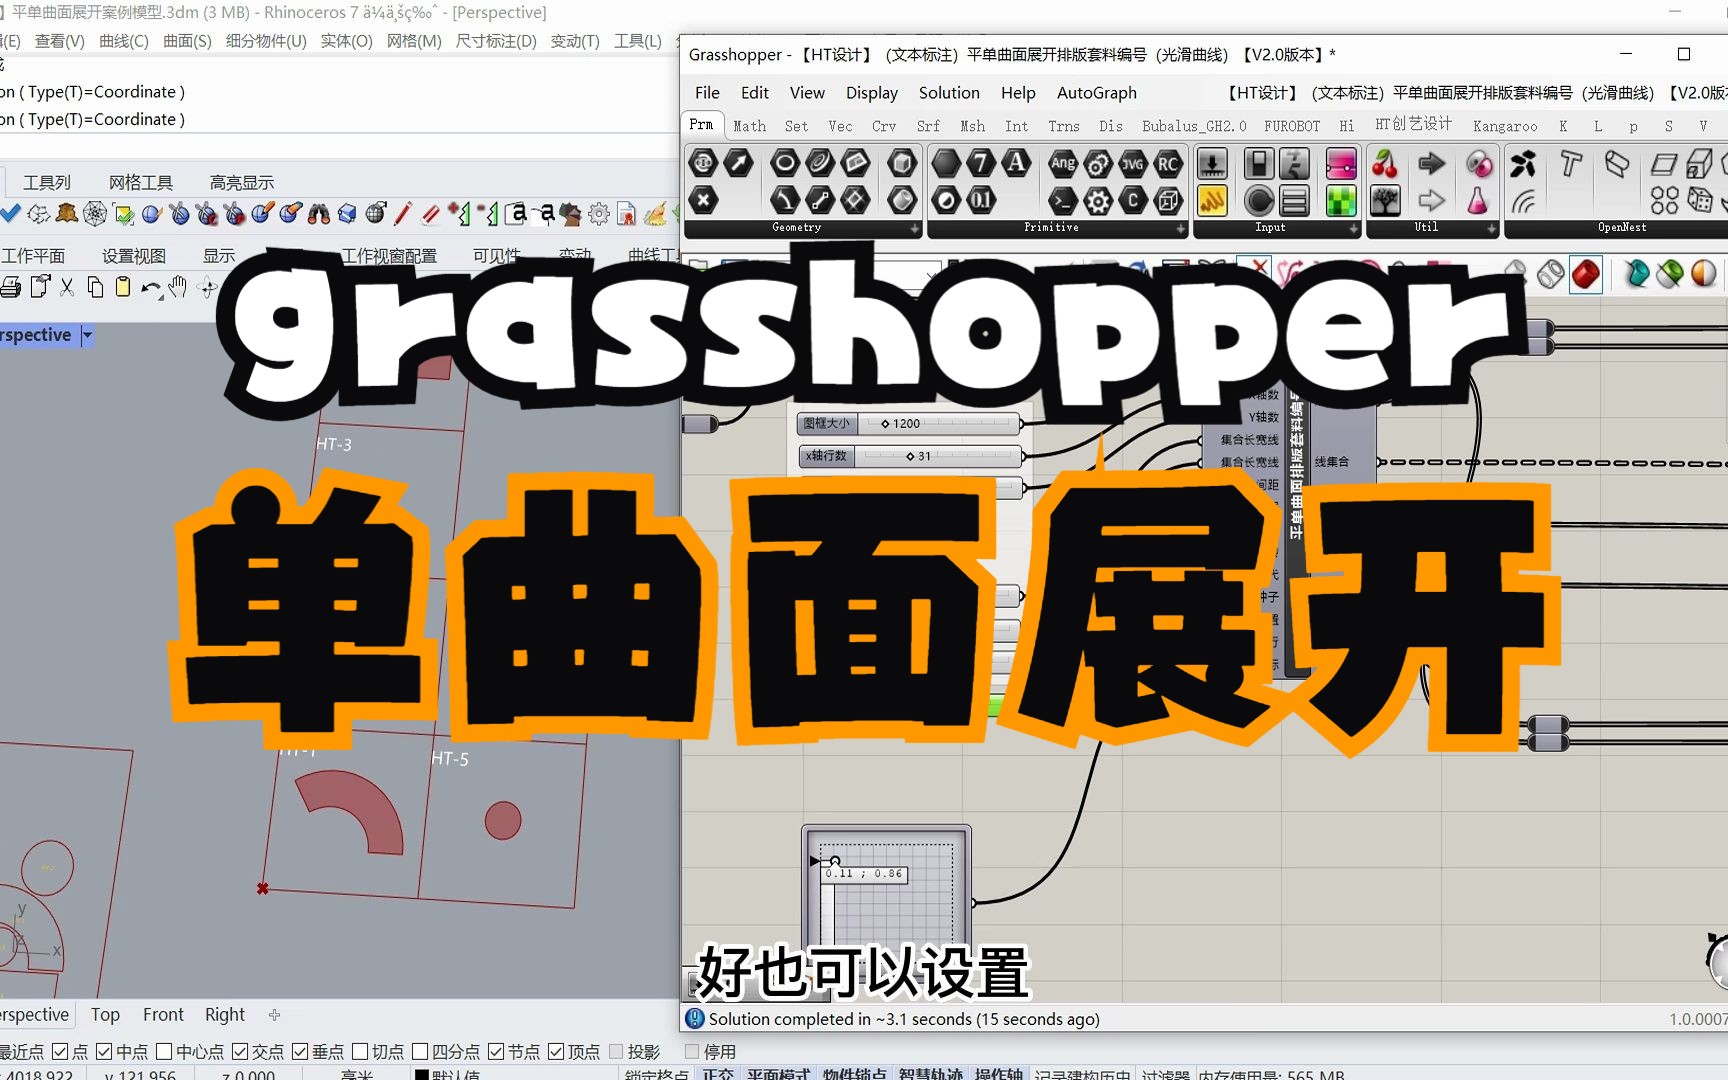
Task: Expand the Geometry panel dropdown arrow
Action: [913, 228]
